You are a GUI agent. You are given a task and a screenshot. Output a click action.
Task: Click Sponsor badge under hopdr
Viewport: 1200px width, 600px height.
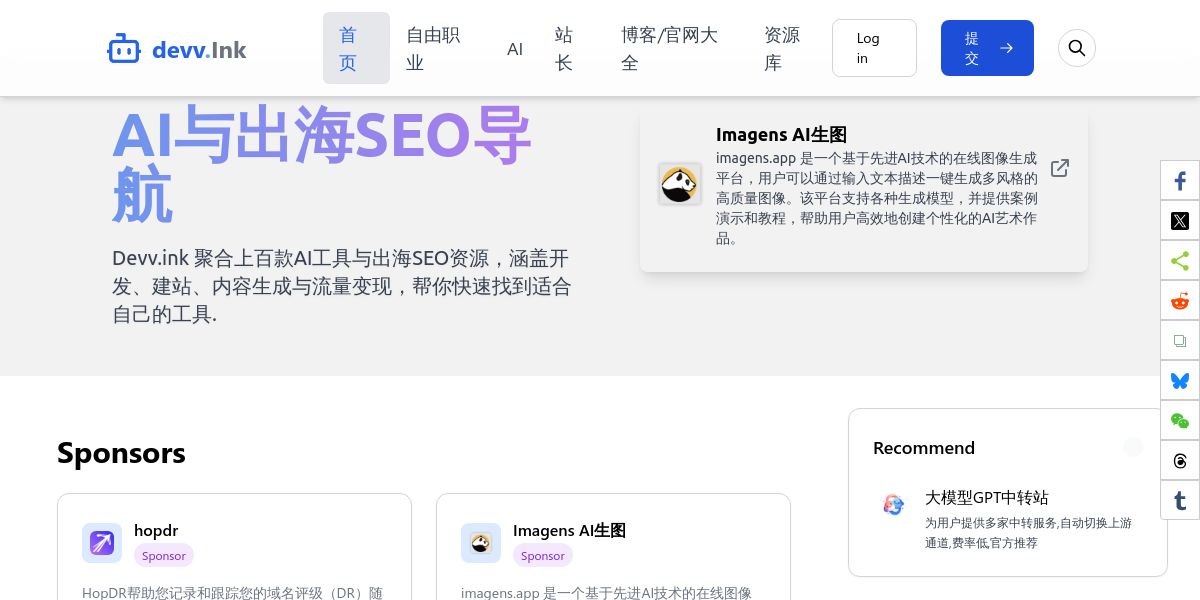tap(164, 555)
